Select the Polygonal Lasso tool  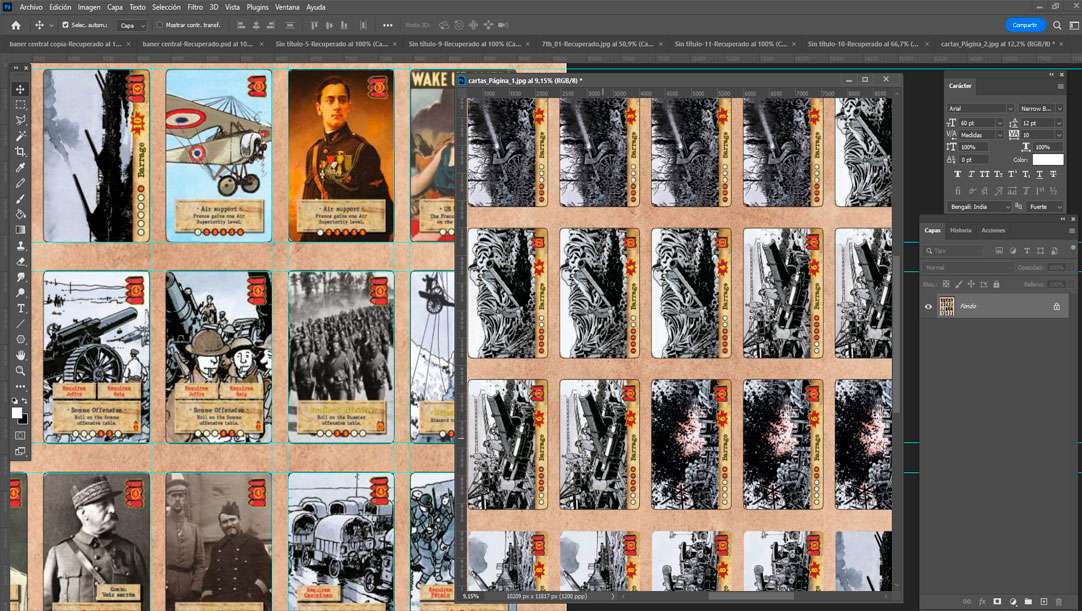click(20, 120)
